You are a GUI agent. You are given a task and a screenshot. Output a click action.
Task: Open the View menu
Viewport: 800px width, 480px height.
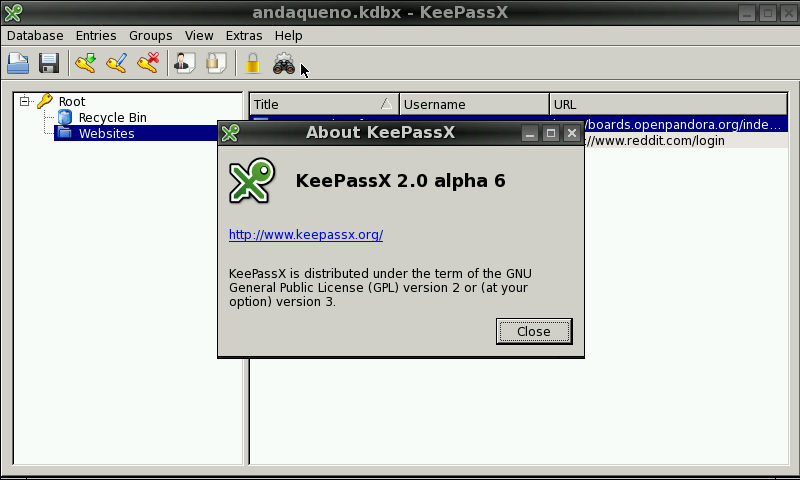click(199, 36)
